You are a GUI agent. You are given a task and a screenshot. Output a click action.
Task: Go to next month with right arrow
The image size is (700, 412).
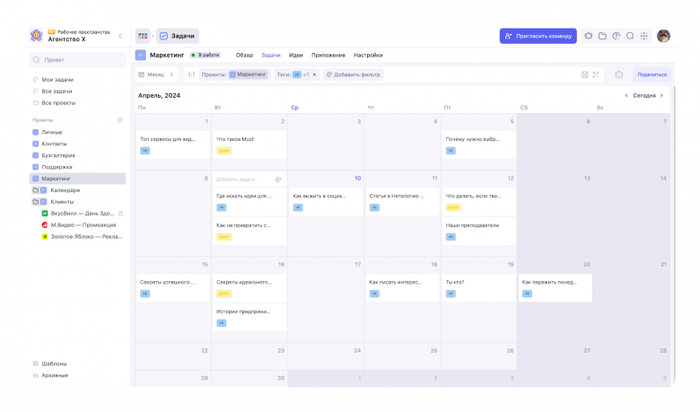[662, 96]
